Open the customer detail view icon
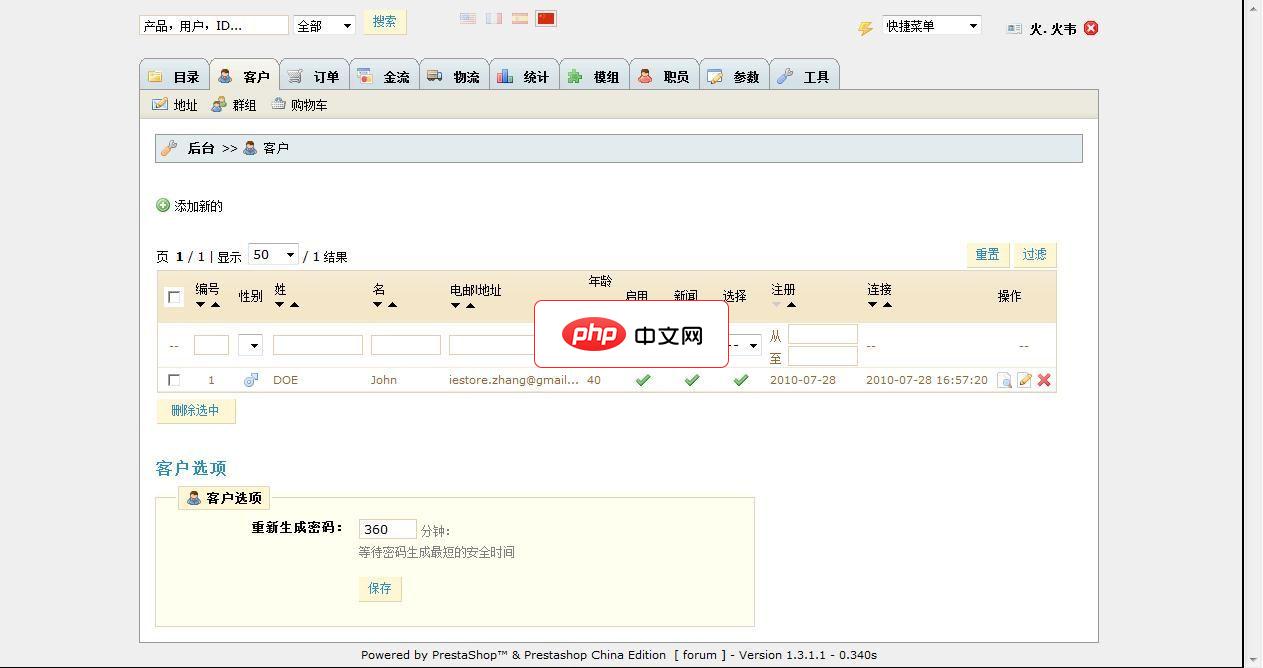Screen dimensions: 1263x668 tap(1004, 380)
